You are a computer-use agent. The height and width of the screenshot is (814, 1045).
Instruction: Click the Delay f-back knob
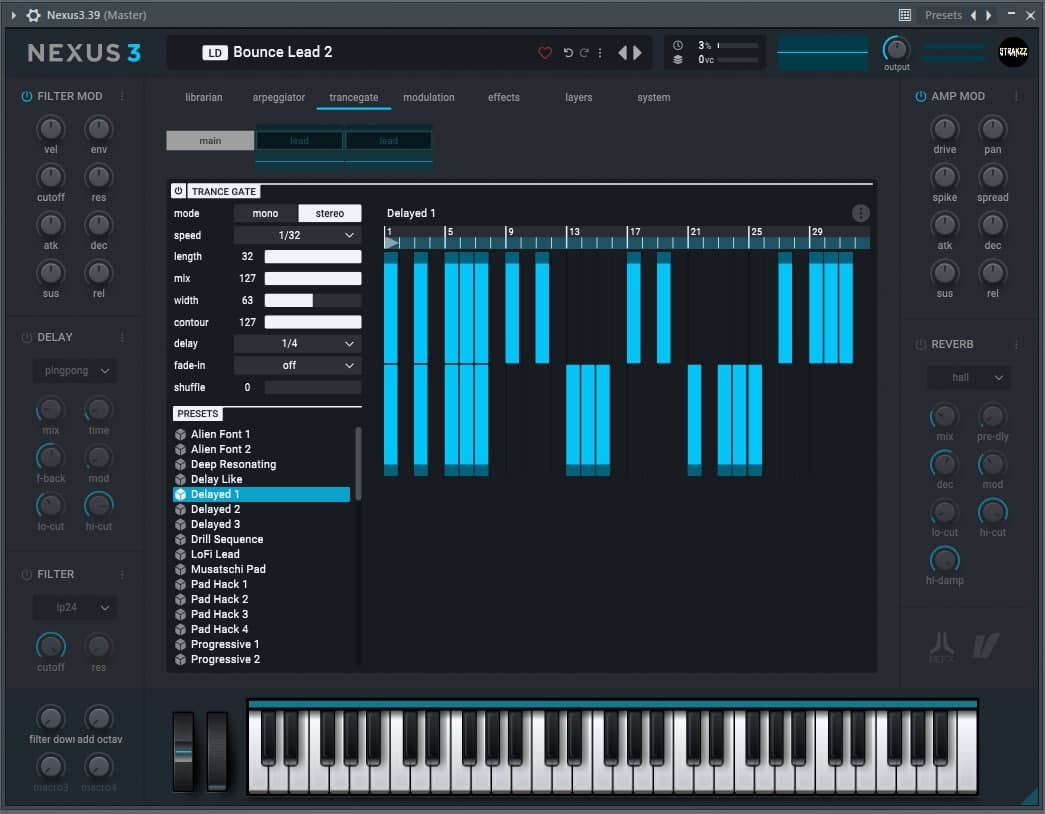[51, 457]
